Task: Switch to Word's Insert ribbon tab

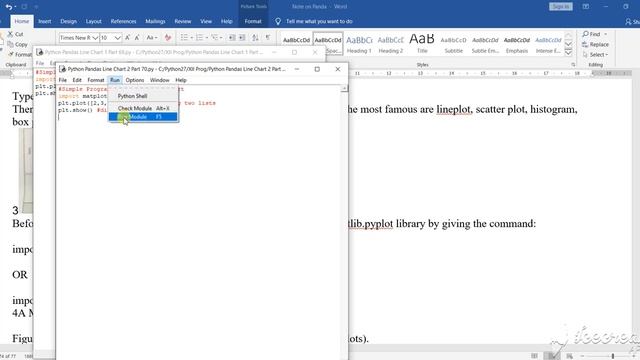Action: 44,21
